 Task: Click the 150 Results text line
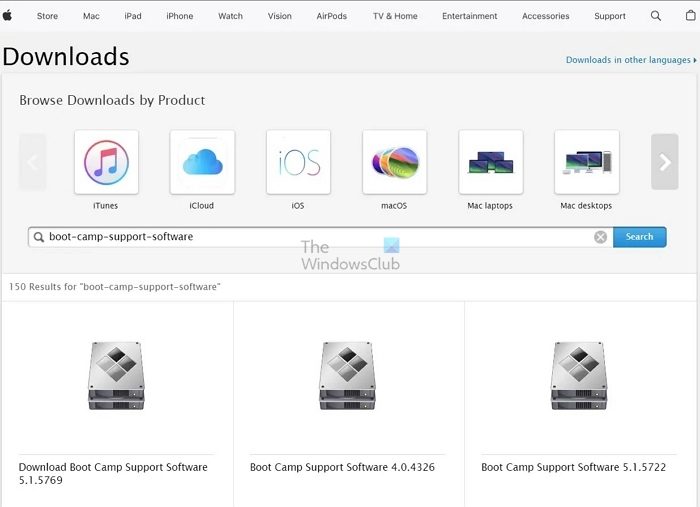coord(115,287)
